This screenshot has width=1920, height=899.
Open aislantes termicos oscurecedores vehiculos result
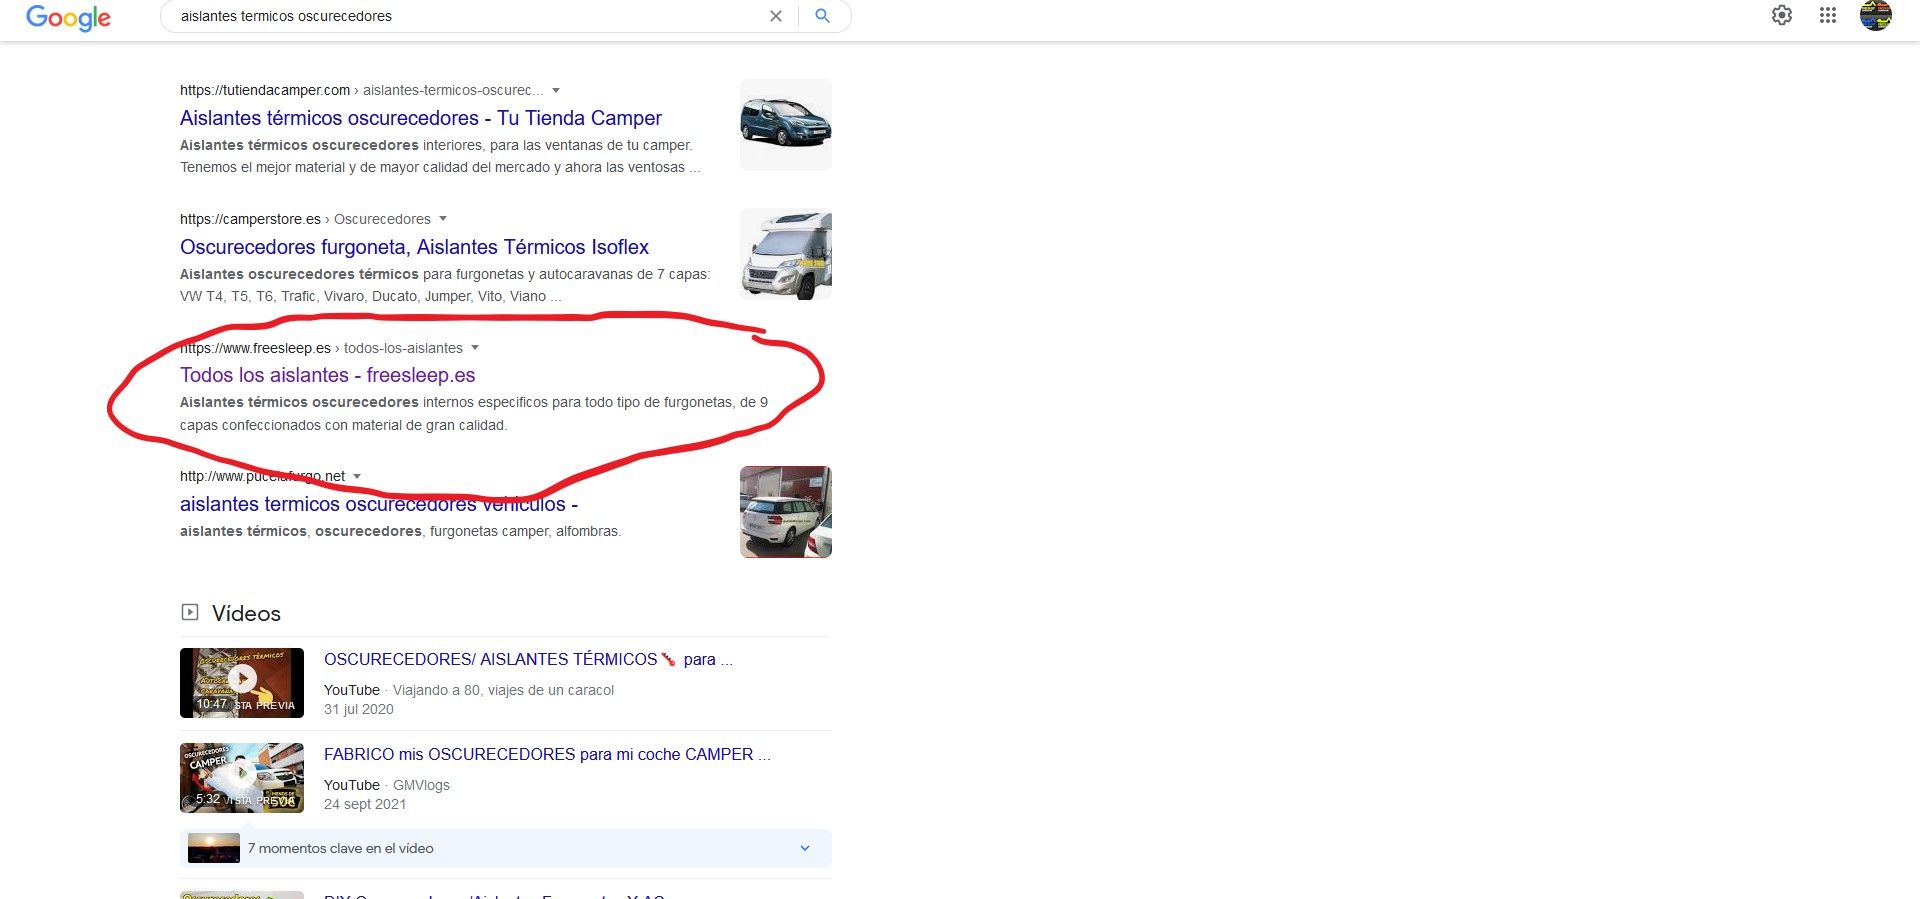pyautogui.click(x=379, y=504)
